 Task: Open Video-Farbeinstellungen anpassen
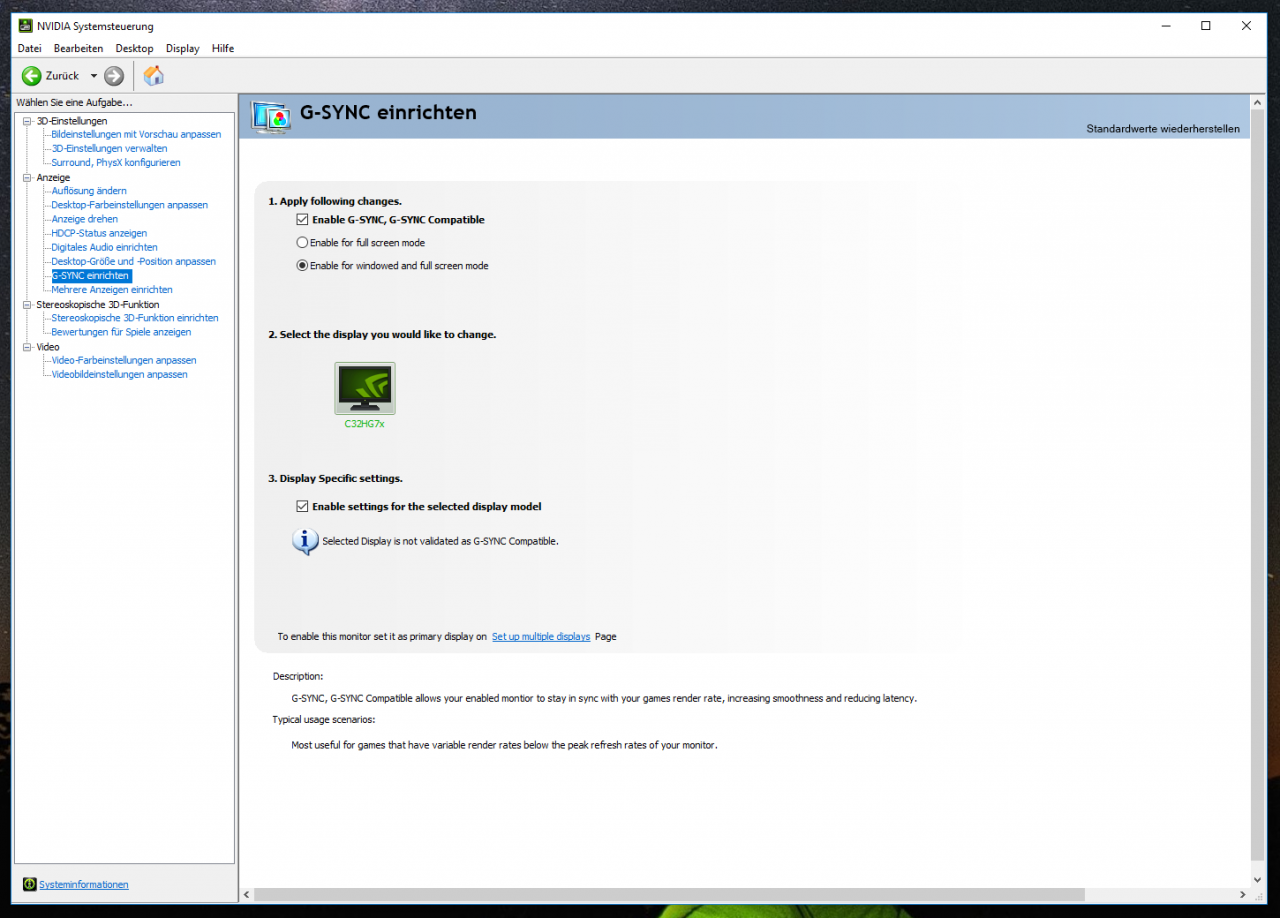click(x=124, y=360)
